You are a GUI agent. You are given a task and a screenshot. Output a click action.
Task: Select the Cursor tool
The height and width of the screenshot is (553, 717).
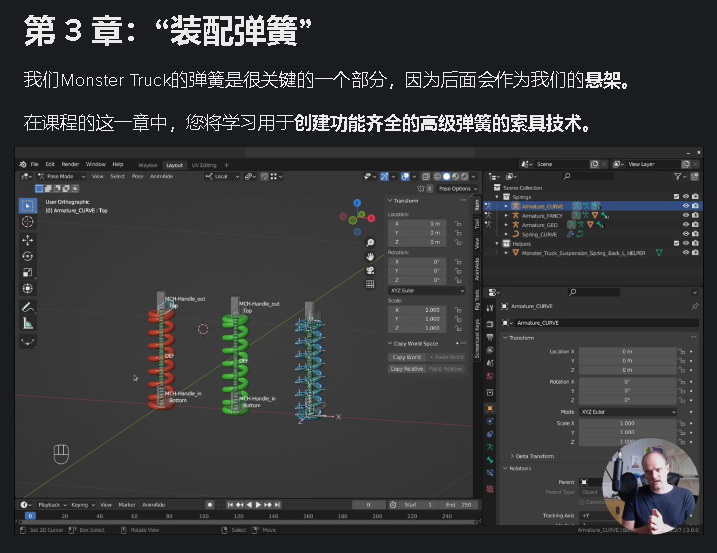27,222
